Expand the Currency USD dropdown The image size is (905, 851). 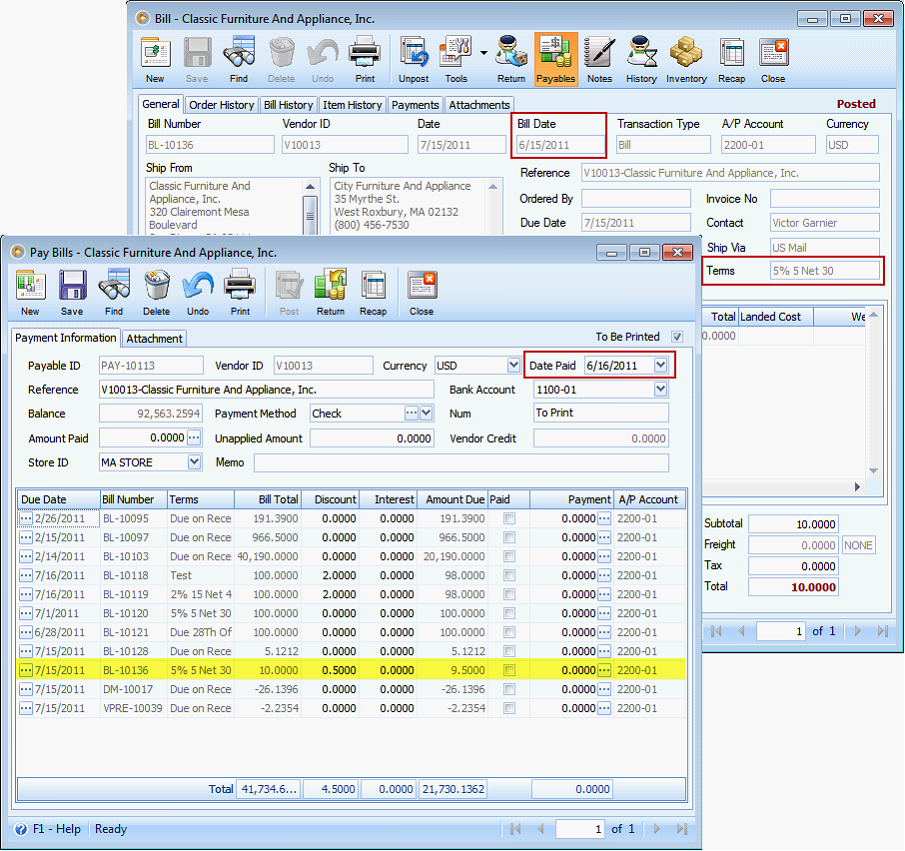pos(513,365)
